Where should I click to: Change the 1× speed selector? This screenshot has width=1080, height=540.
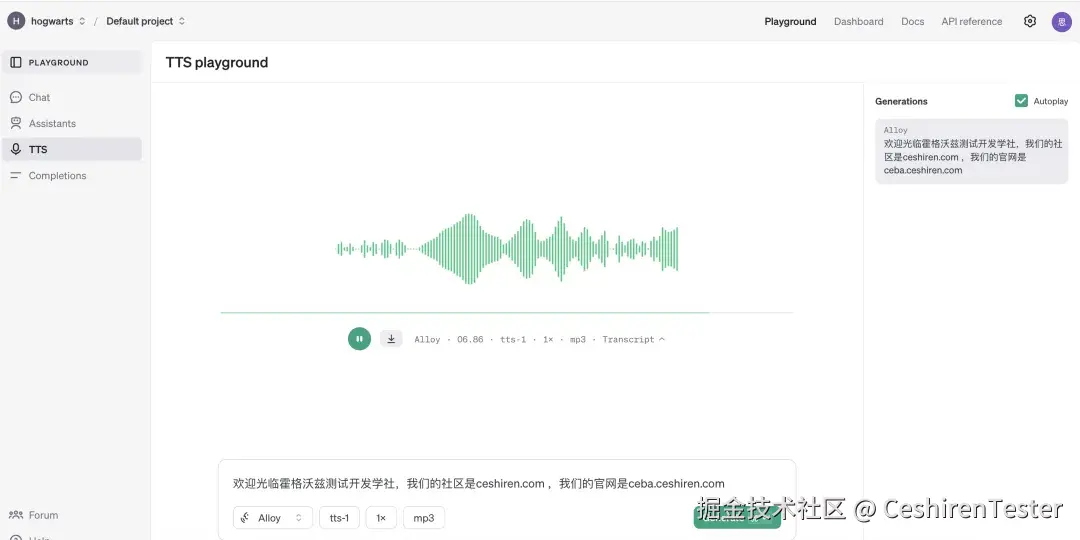[381, 518]
